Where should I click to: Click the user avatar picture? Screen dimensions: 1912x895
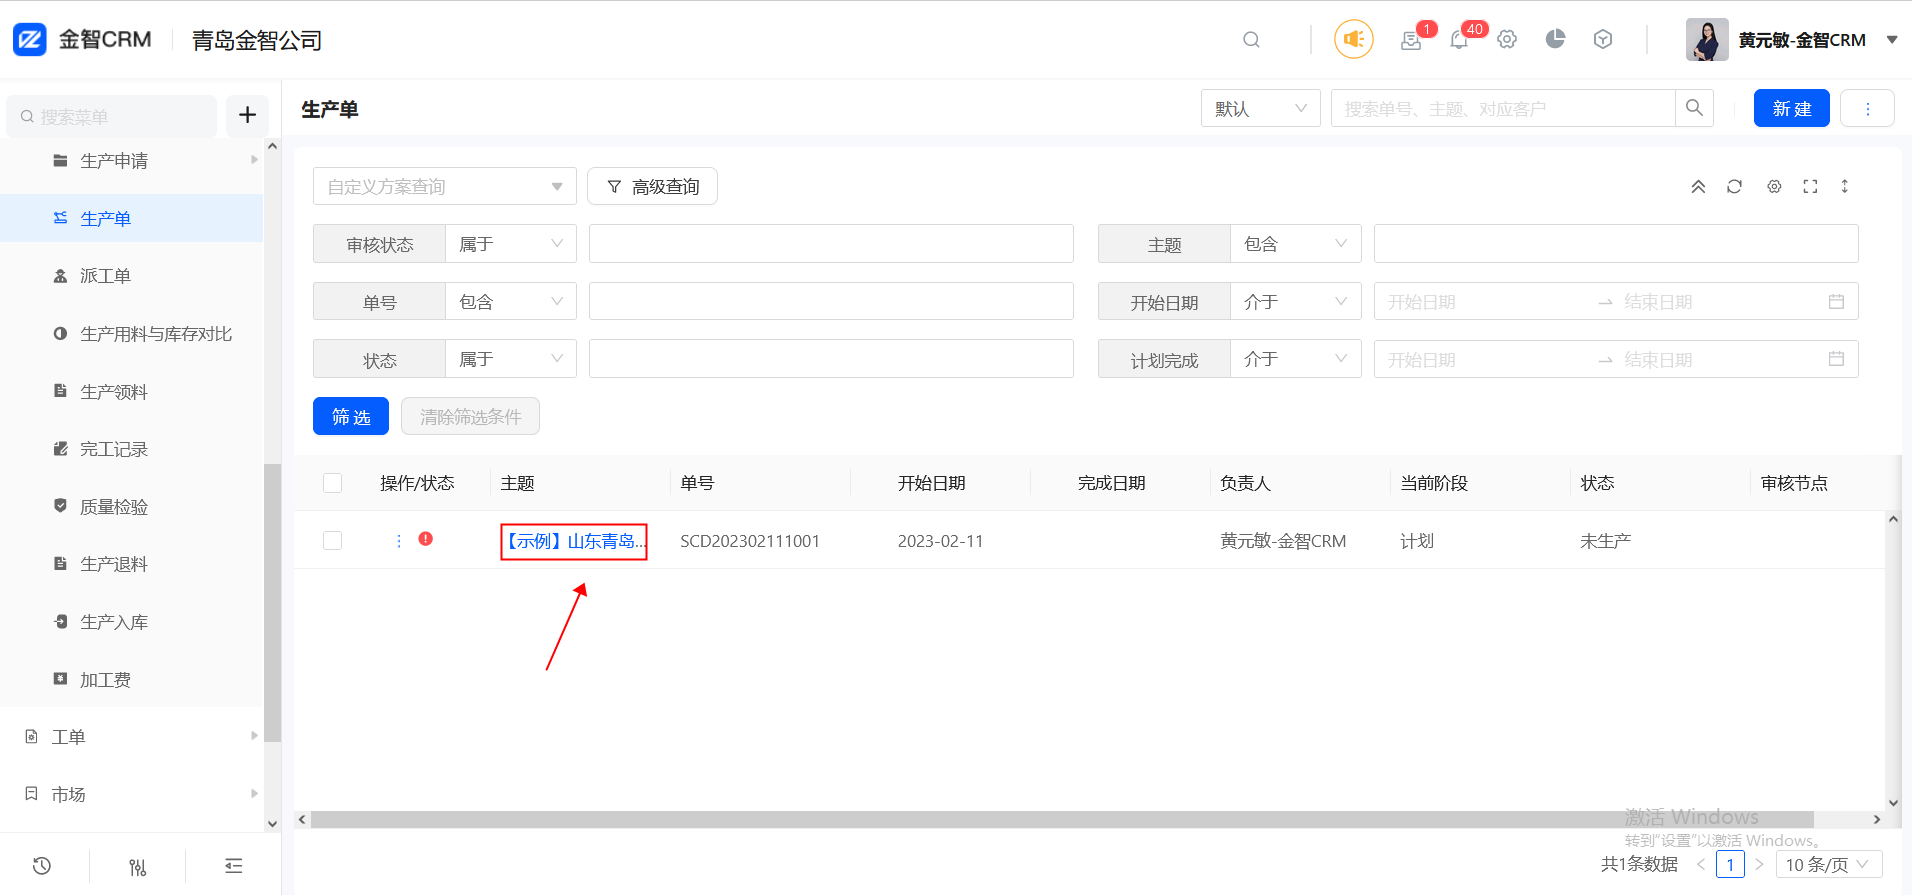pos(1707,40)
